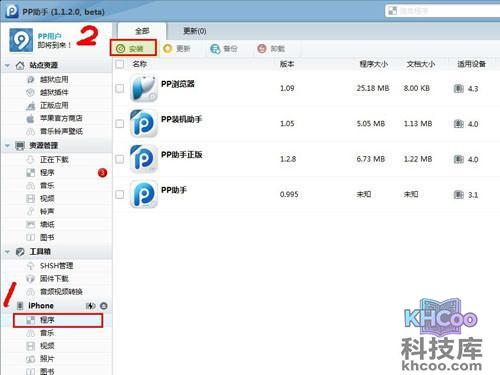Click the search field at top right
This screenshot has width=500, height=375.
(x=442, y=11)
